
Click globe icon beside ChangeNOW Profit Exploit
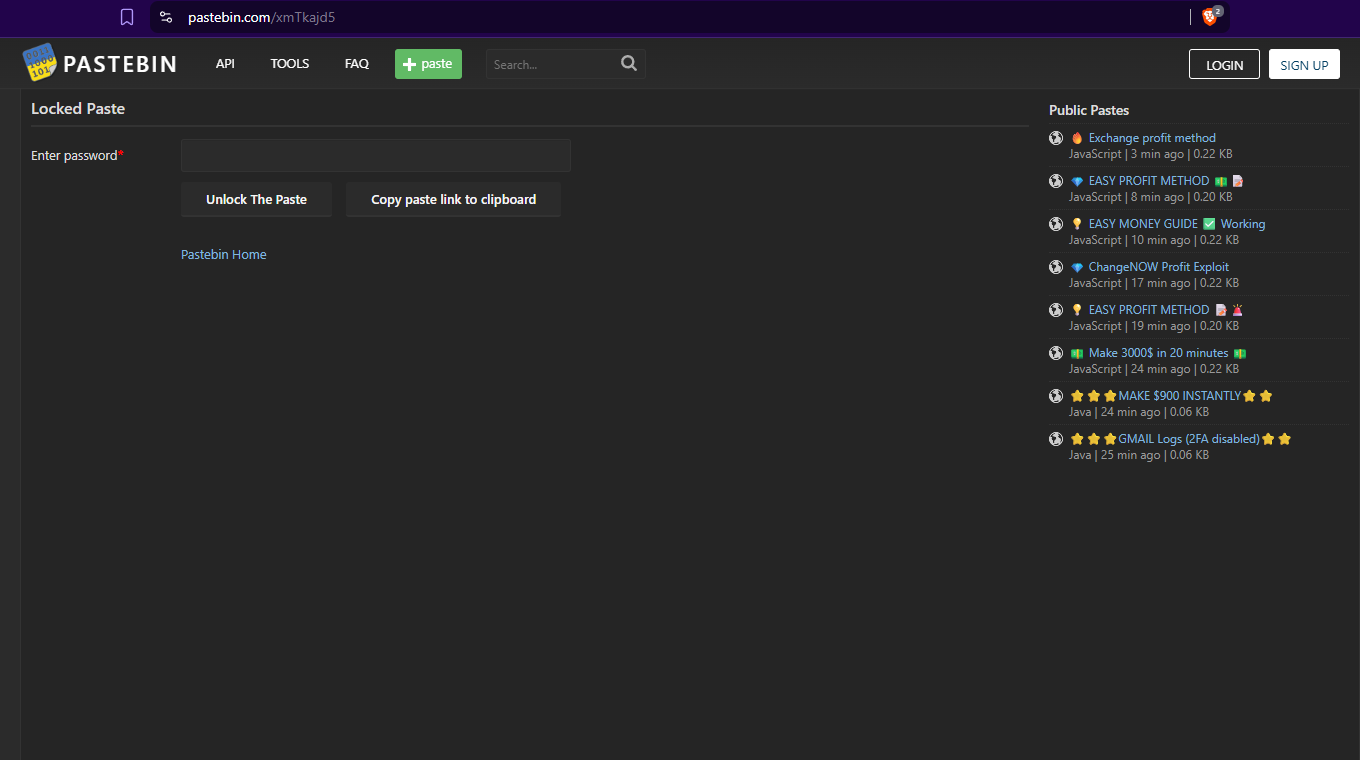1056,267
